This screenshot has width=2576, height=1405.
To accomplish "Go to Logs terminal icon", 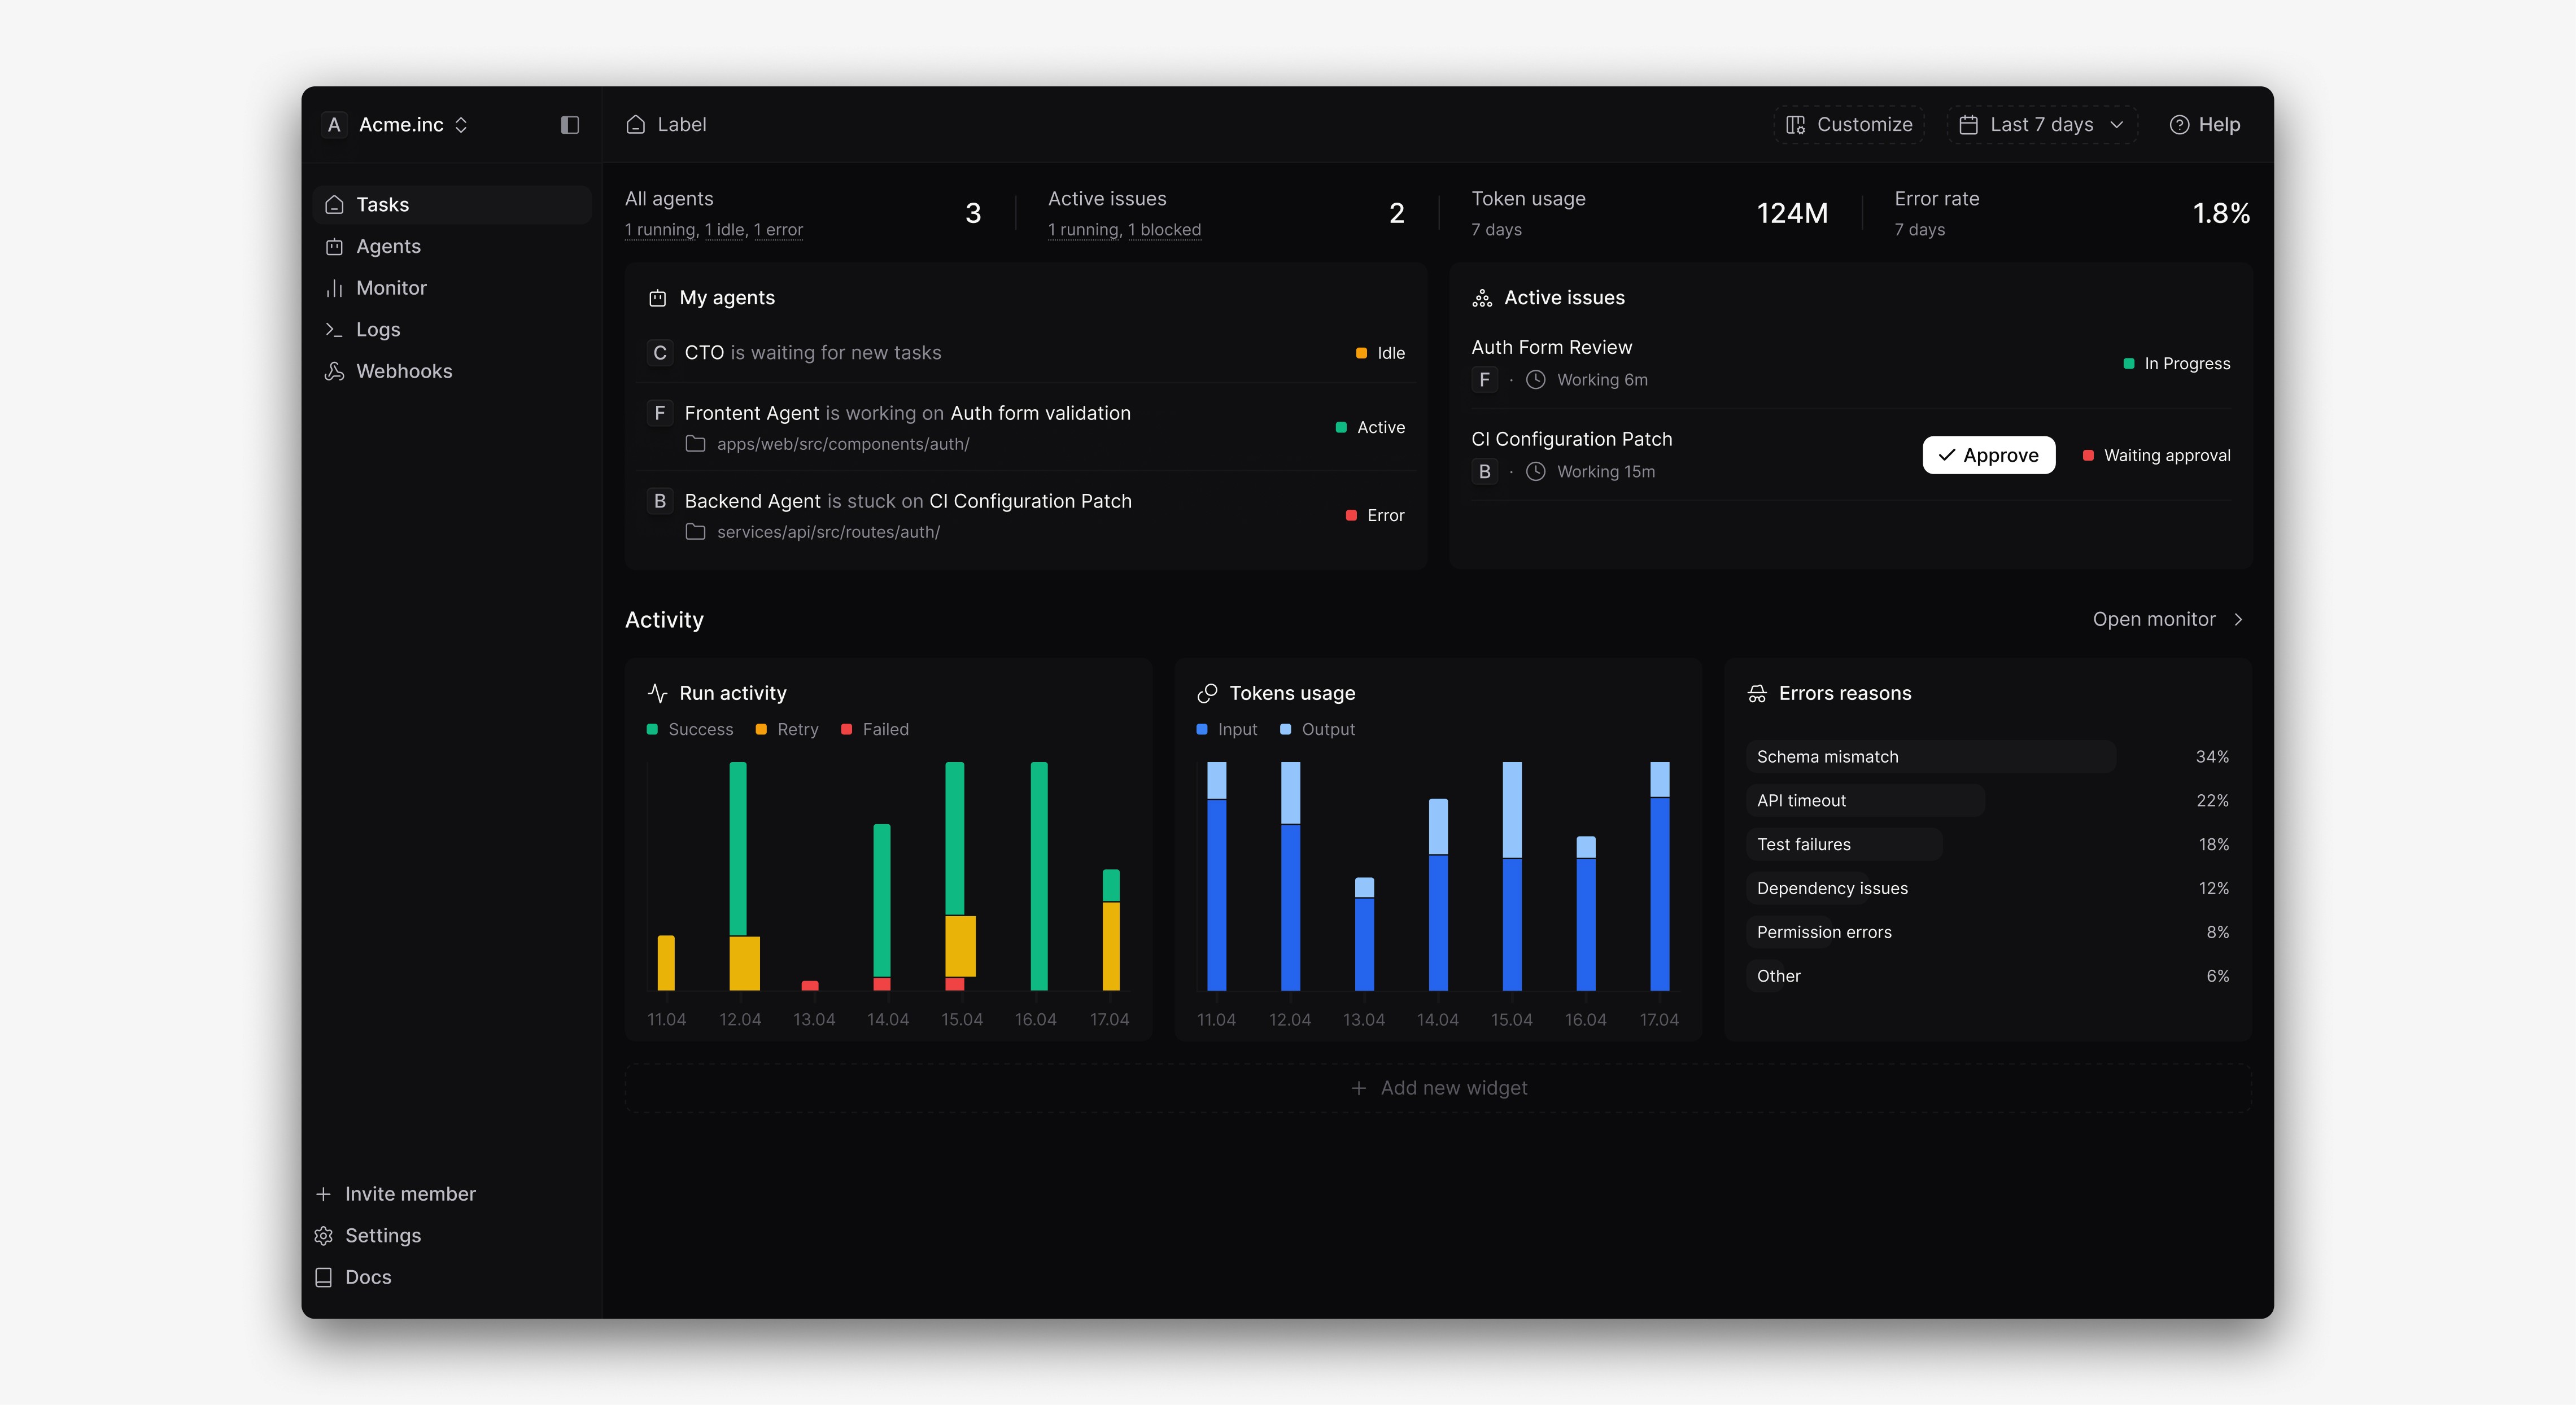I will [x=334, y=330].
